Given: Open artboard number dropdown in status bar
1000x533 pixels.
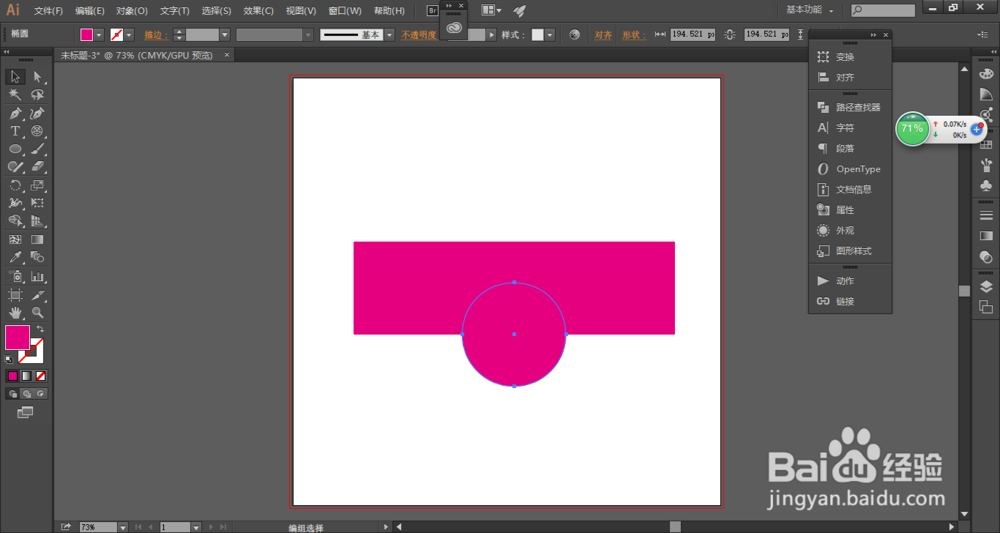Looking at the screenshot, I should tap(196, 527).
